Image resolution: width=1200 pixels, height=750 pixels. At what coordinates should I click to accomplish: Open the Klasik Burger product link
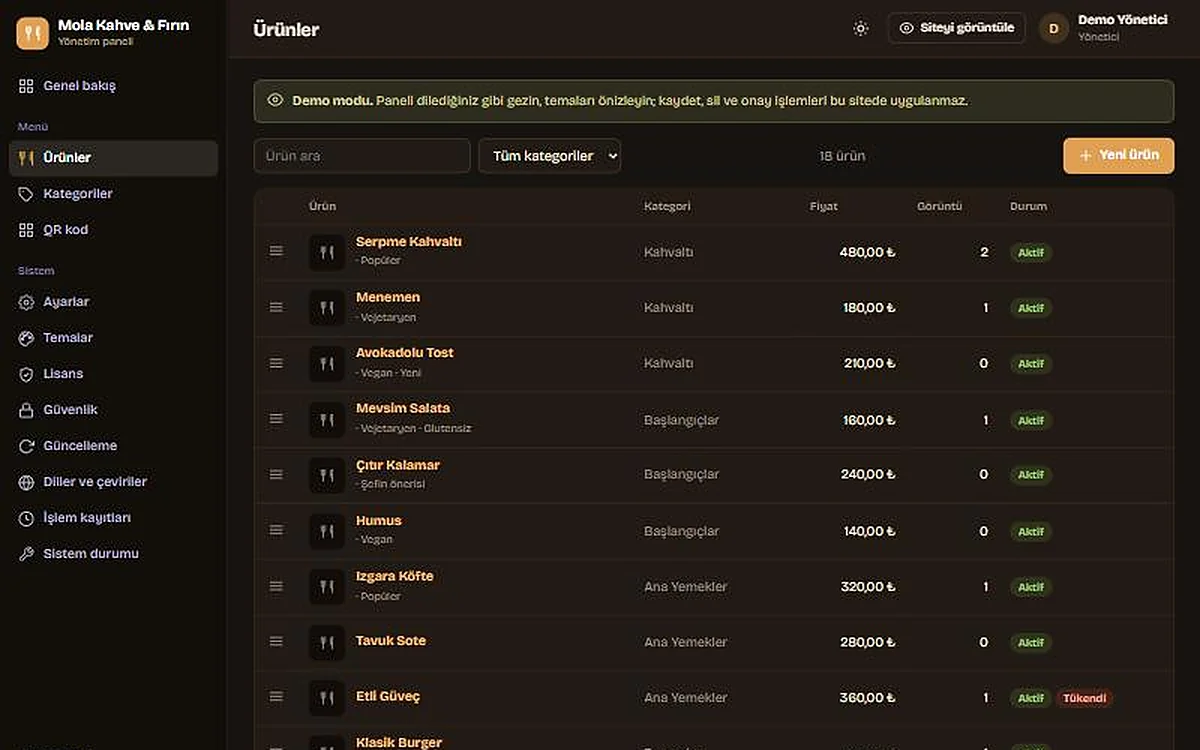(x=399, y=743)
